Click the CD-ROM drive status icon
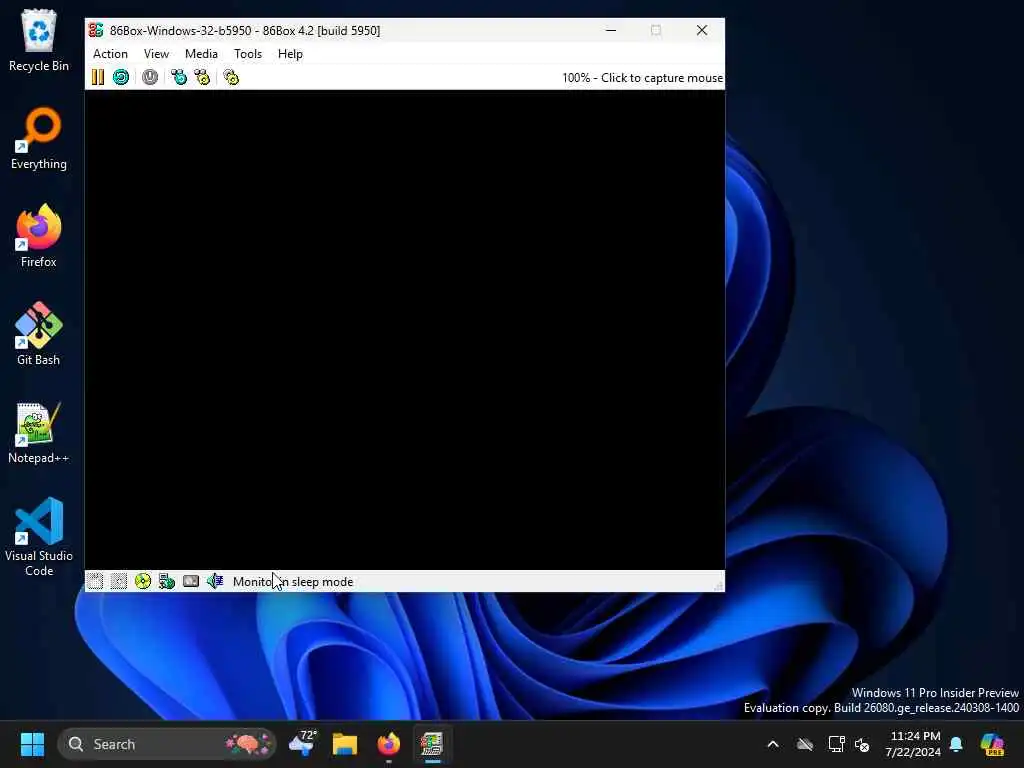This screenshot has width=1024, height=768. 142,581
